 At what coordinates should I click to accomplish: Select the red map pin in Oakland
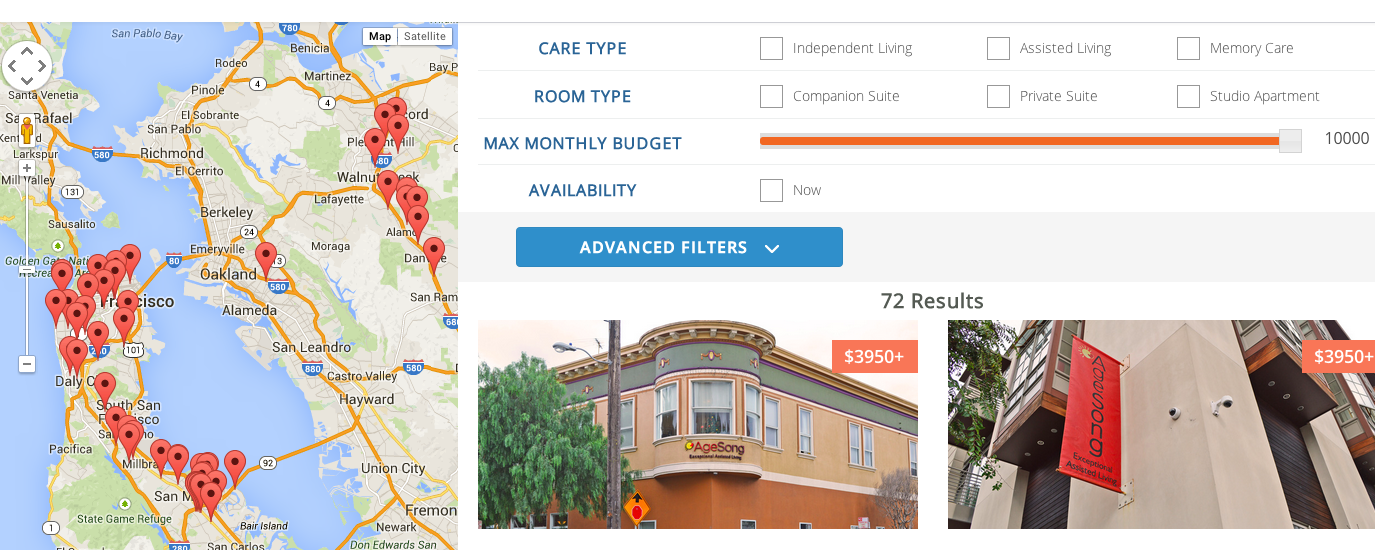266,257
